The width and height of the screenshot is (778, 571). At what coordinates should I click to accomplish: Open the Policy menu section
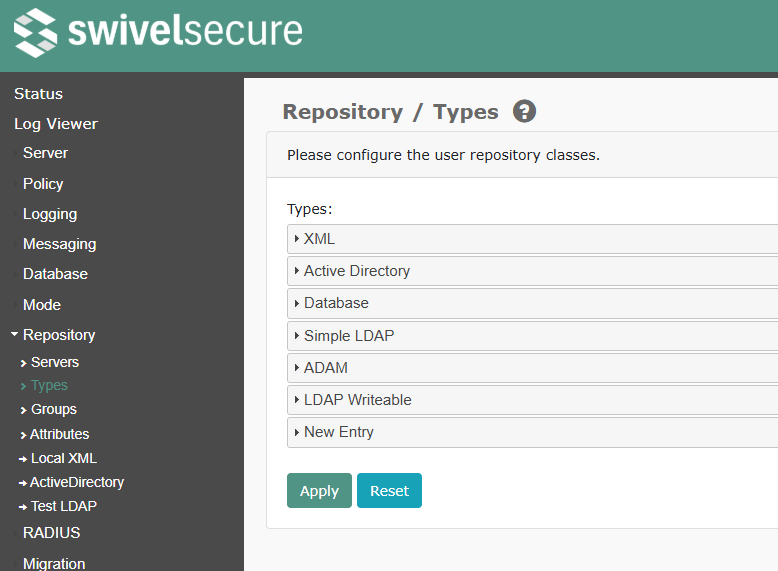(x=43, y=184)
